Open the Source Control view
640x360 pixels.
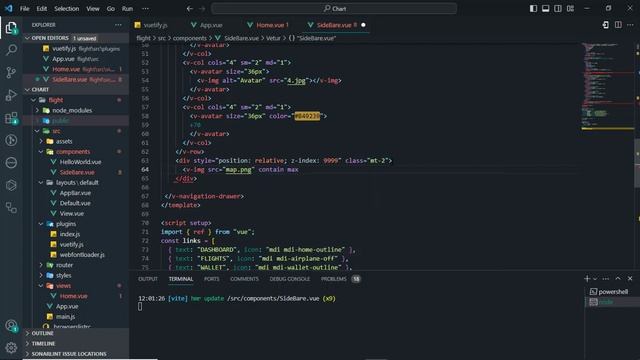pos(11,73)
